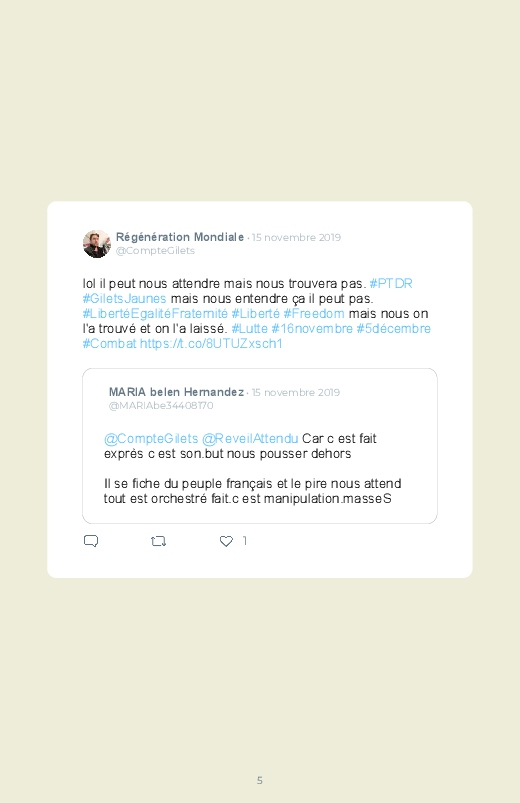Open the #GiletsJaunes hashtag
Screen dimensions: 520x803
click(x=124, y=299)
